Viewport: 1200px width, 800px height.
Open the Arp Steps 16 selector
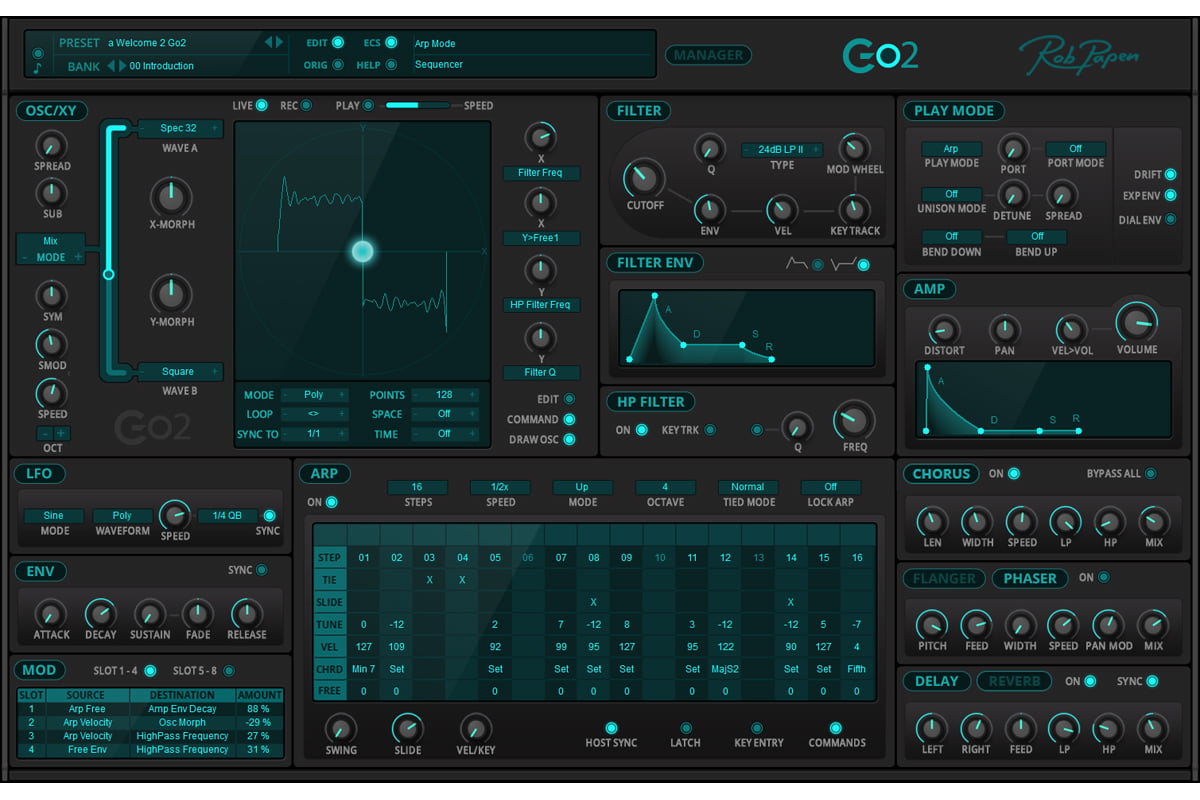coord(417,487)
